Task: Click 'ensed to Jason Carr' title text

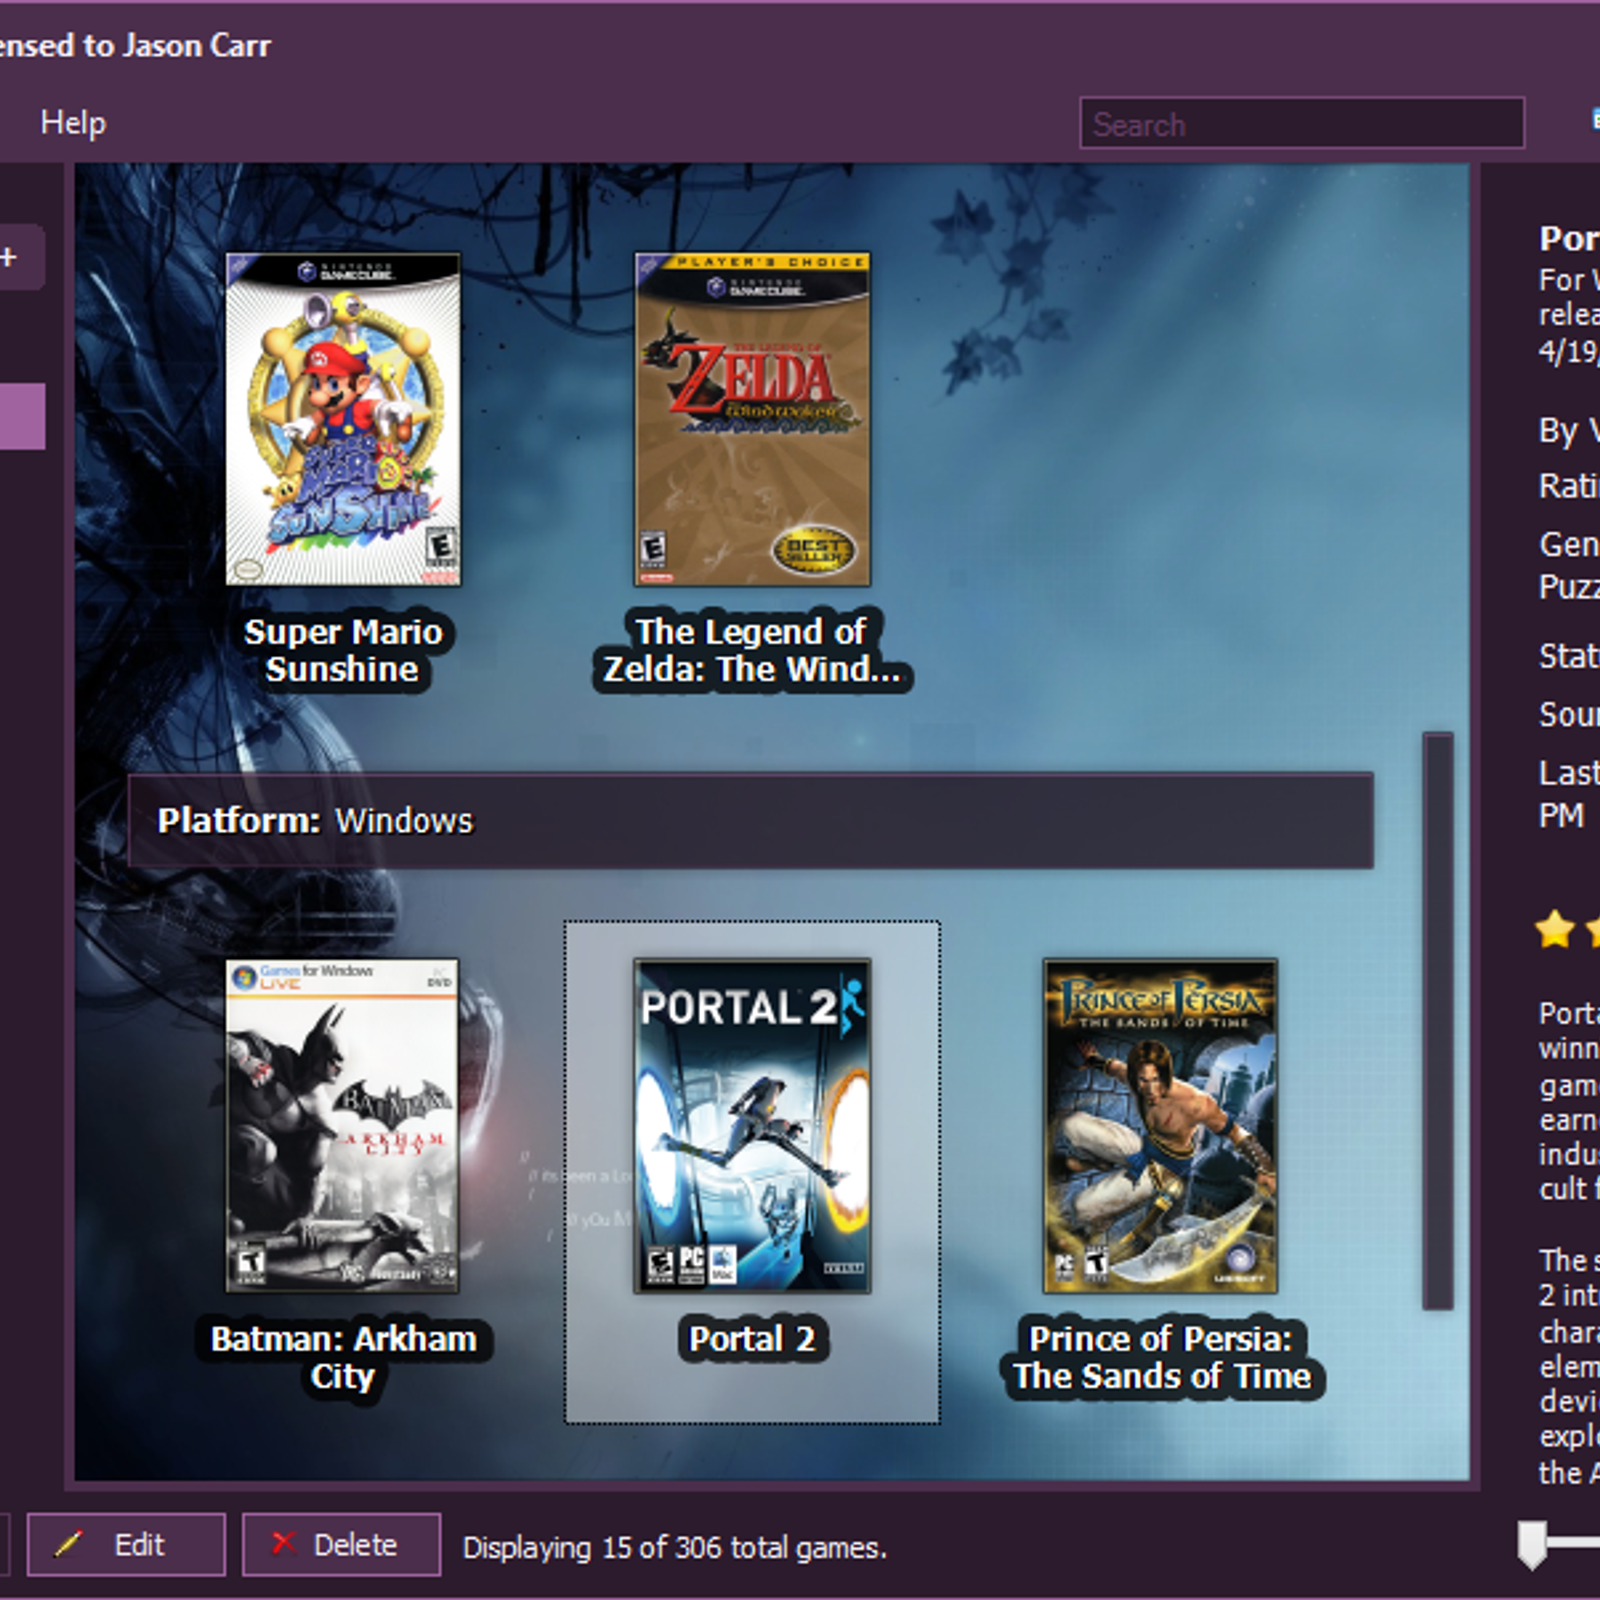Action: pyautogui.click(x=135, y=46)
